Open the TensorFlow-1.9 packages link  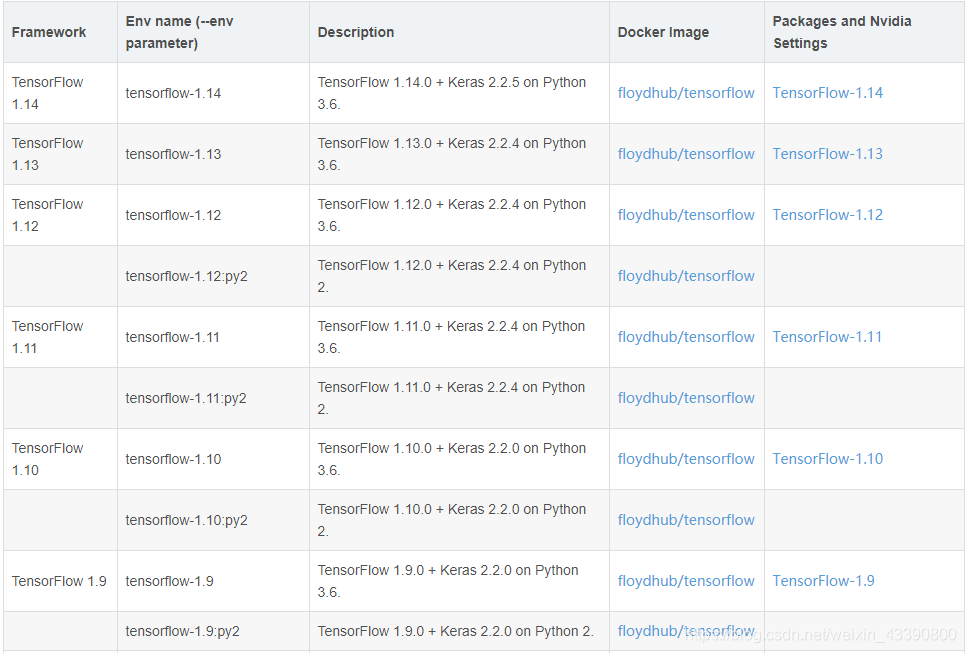click(x=823, y=581)
